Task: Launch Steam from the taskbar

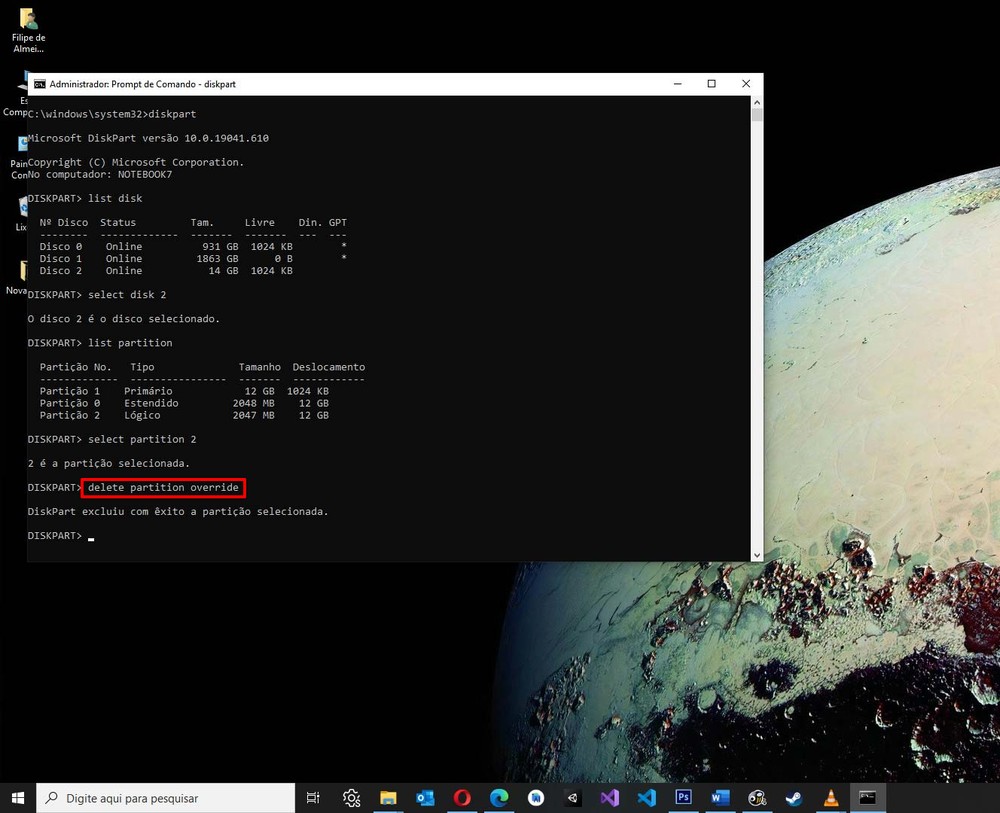Action: pos(794,798)
